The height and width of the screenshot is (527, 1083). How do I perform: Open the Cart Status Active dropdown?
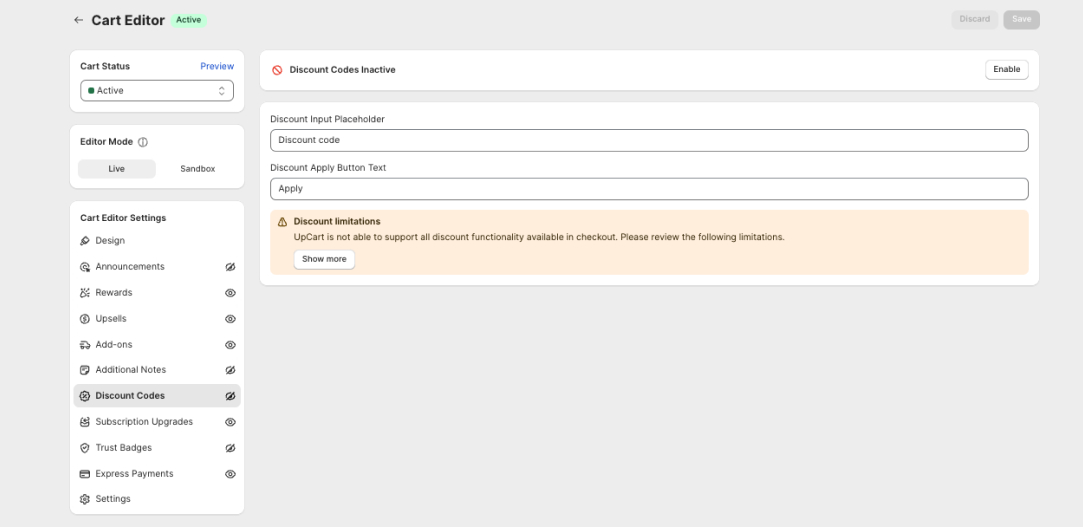[157, 91]
